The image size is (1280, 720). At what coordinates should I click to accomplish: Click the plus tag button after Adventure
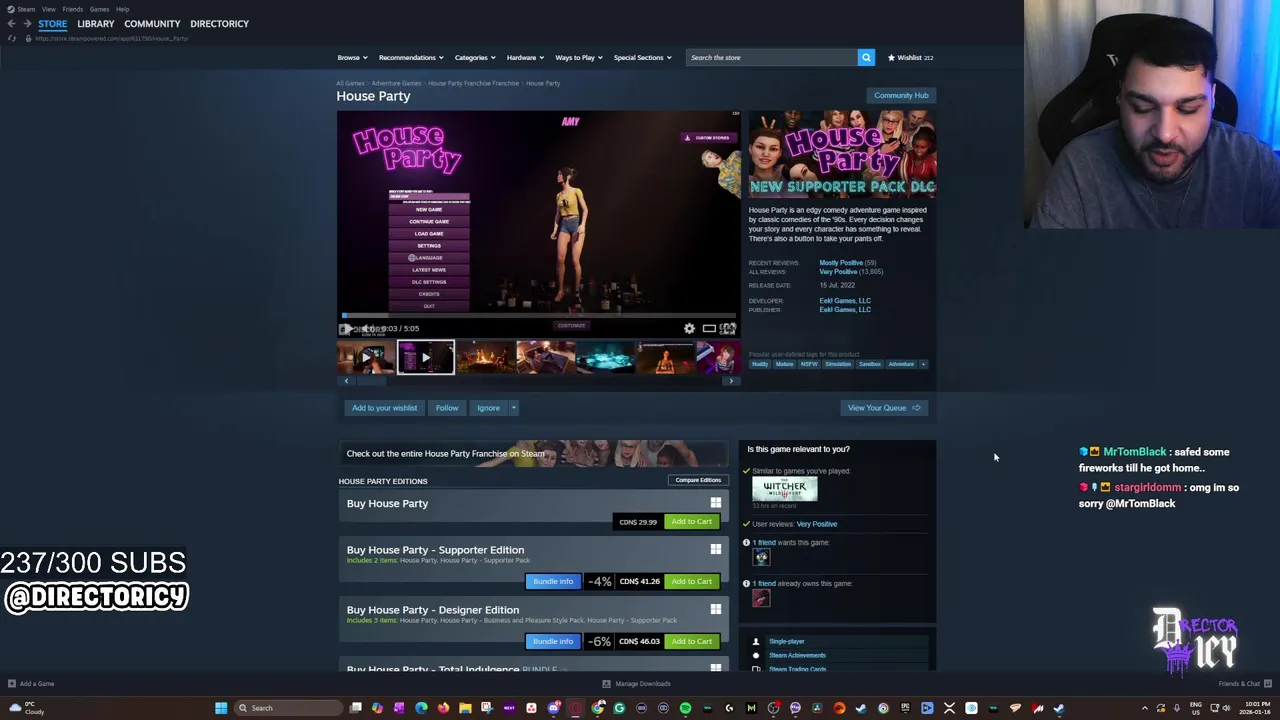[923, 364]
